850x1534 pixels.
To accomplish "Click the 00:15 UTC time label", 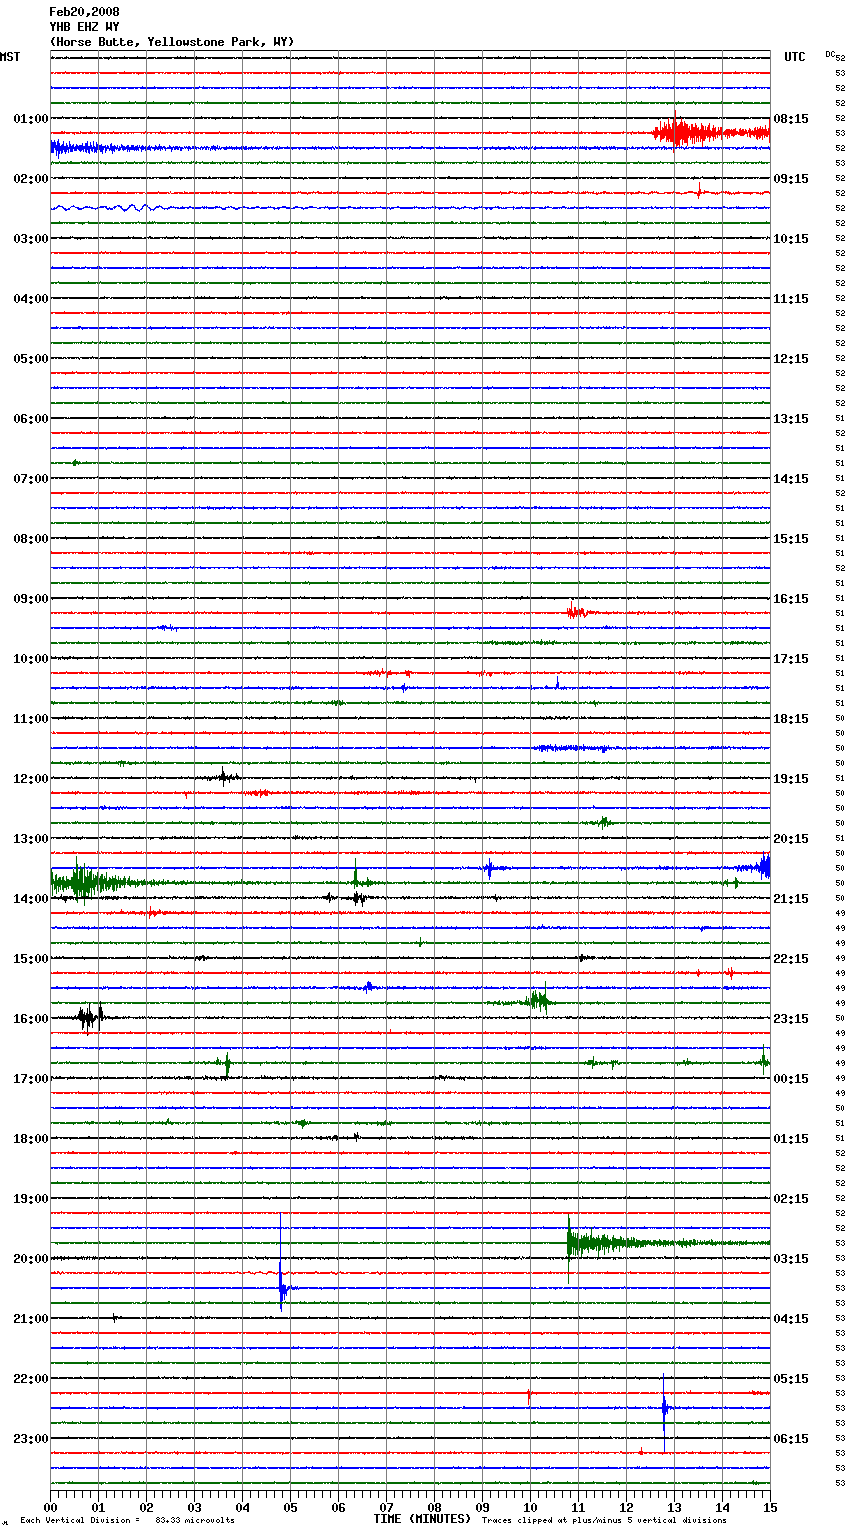I will pyautogui.click(x=791, y=1079).
